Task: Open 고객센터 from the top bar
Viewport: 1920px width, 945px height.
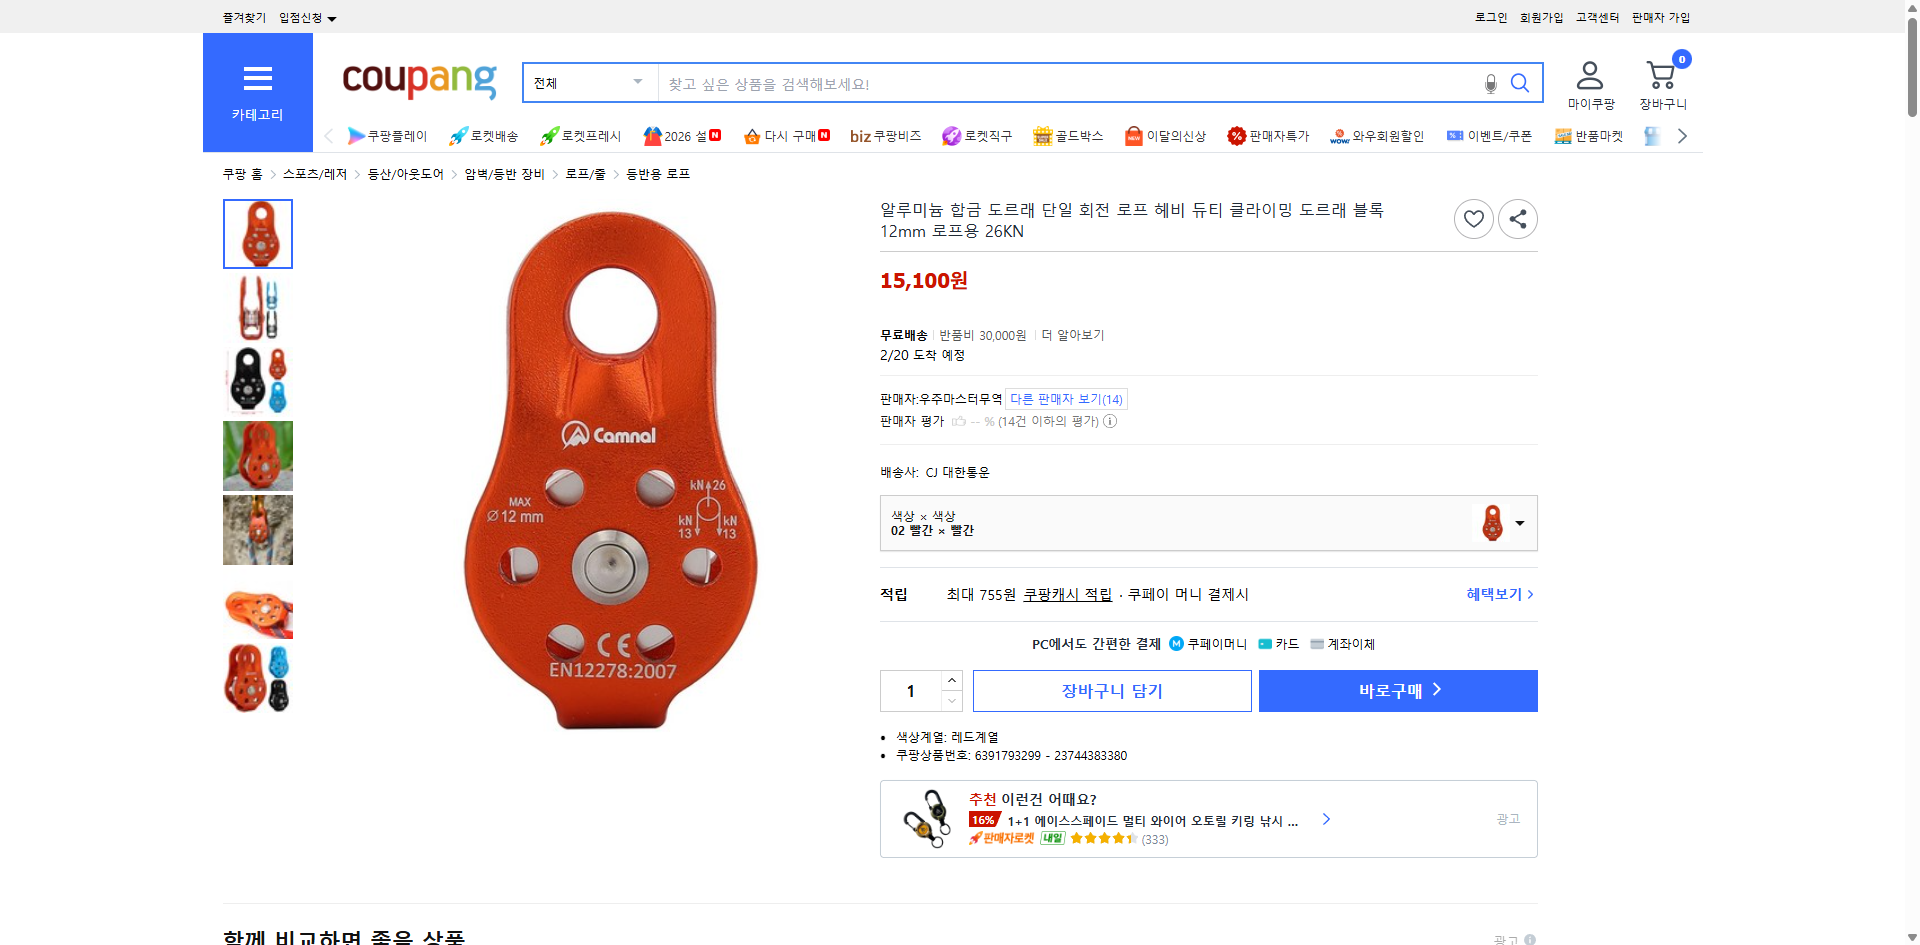Action: (x=1596, y=17)
